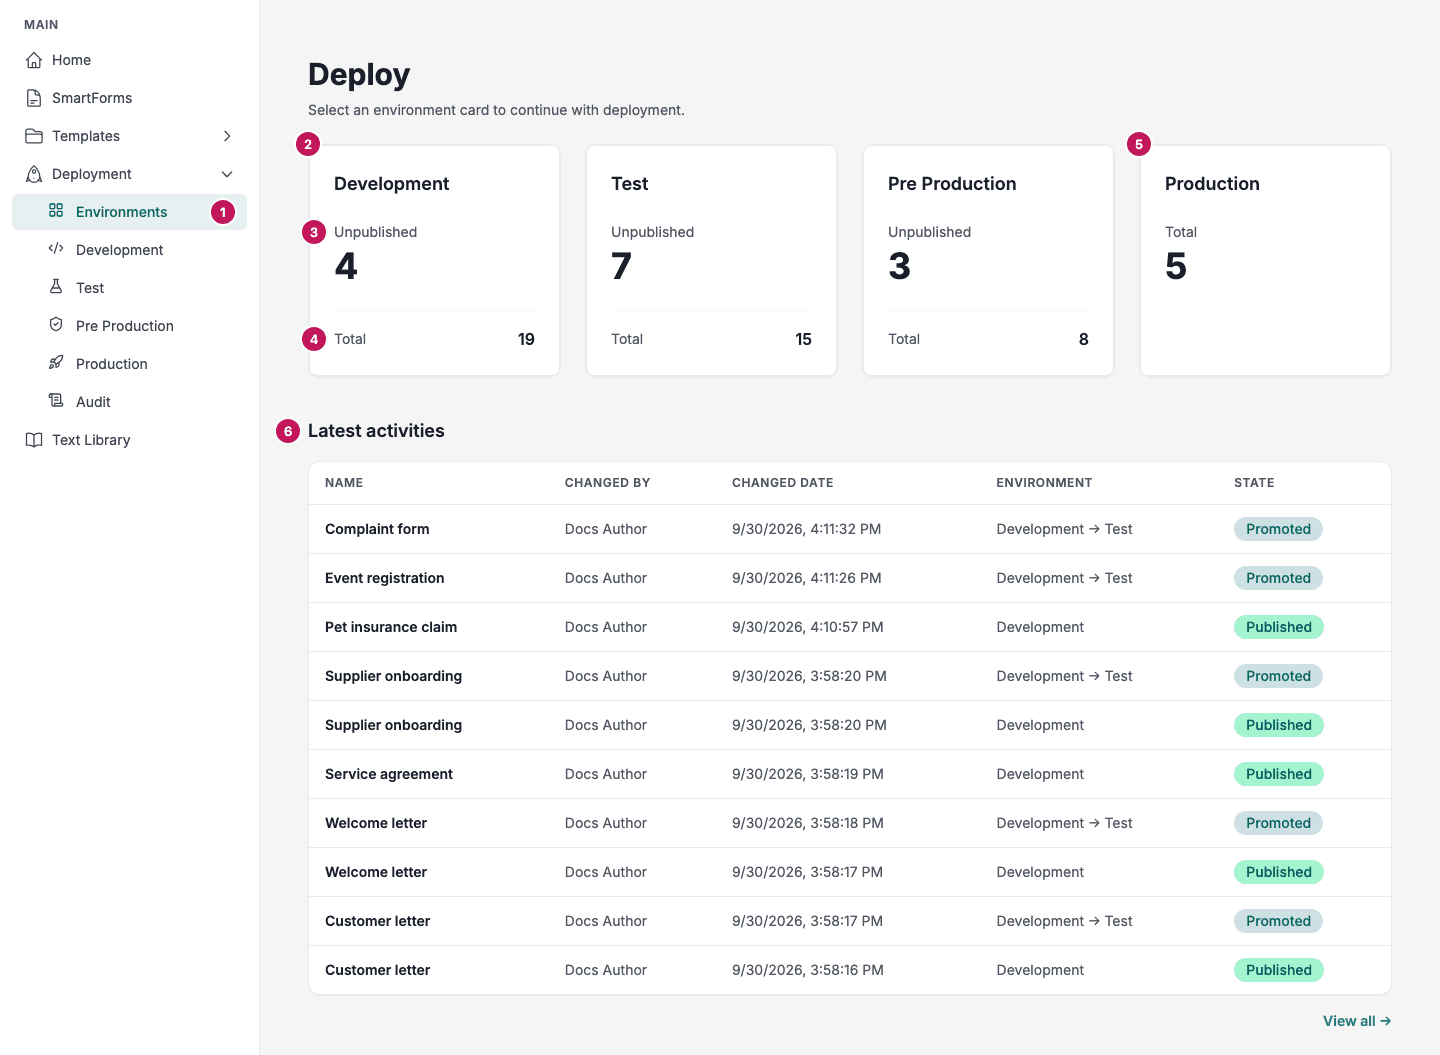Click the Production rocket icon in submenu
The width and height of the screenshot is (1440, 1055).
(56, 363)
